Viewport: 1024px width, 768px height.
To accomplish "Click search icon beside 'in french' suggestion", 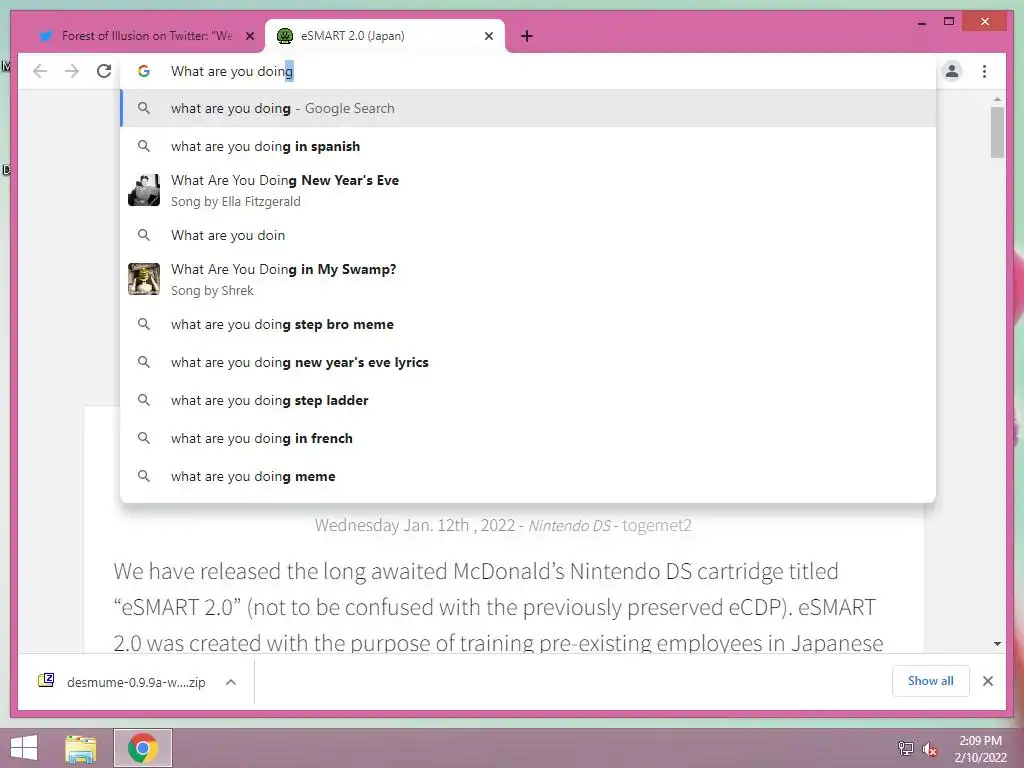I will tap(144, 438).
